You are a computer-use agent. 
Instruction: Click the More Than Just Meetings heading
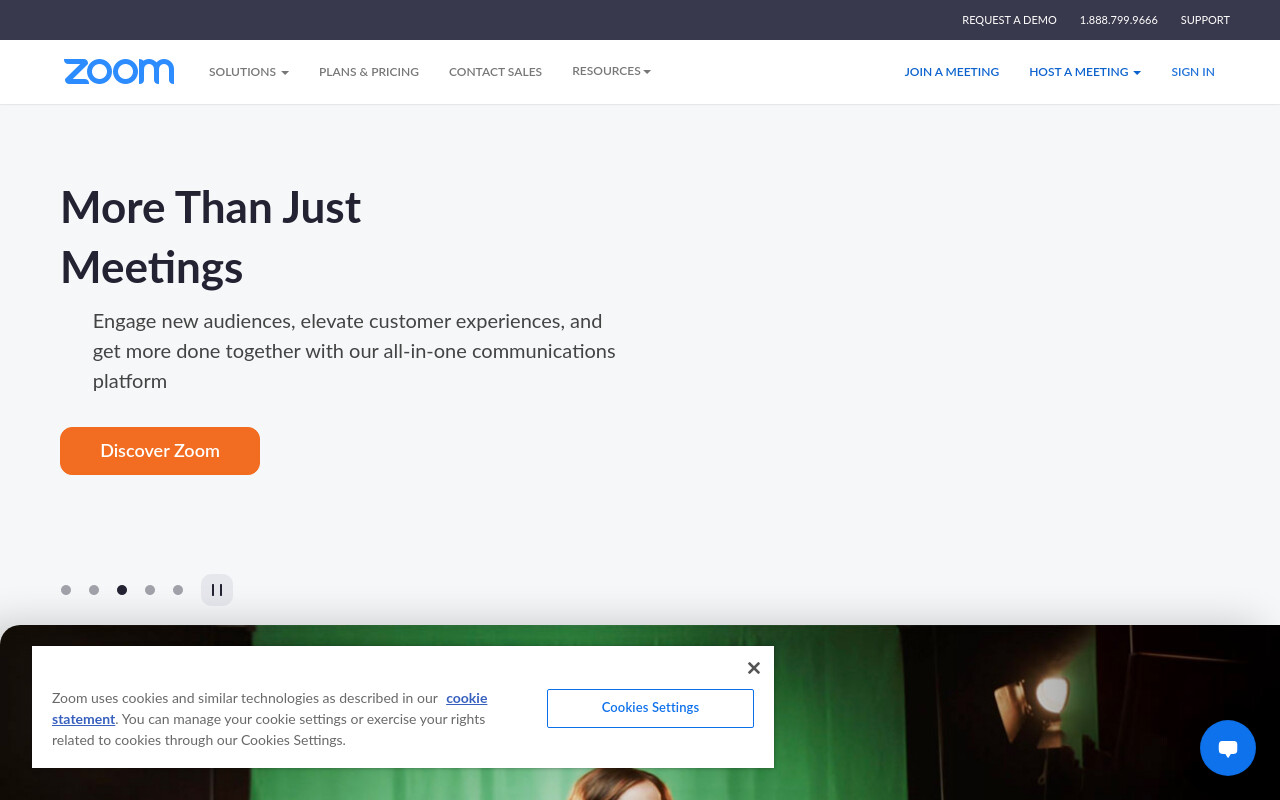click(x=211, y=237)
